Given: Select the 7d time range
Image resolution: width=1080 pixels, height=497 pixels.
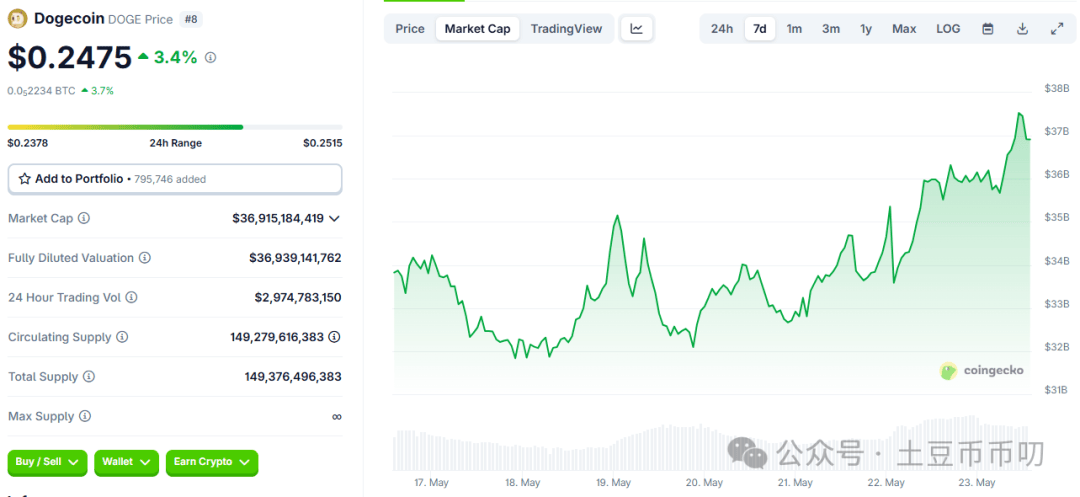Looking at the screenshot, I should click(x=760, y=29).
